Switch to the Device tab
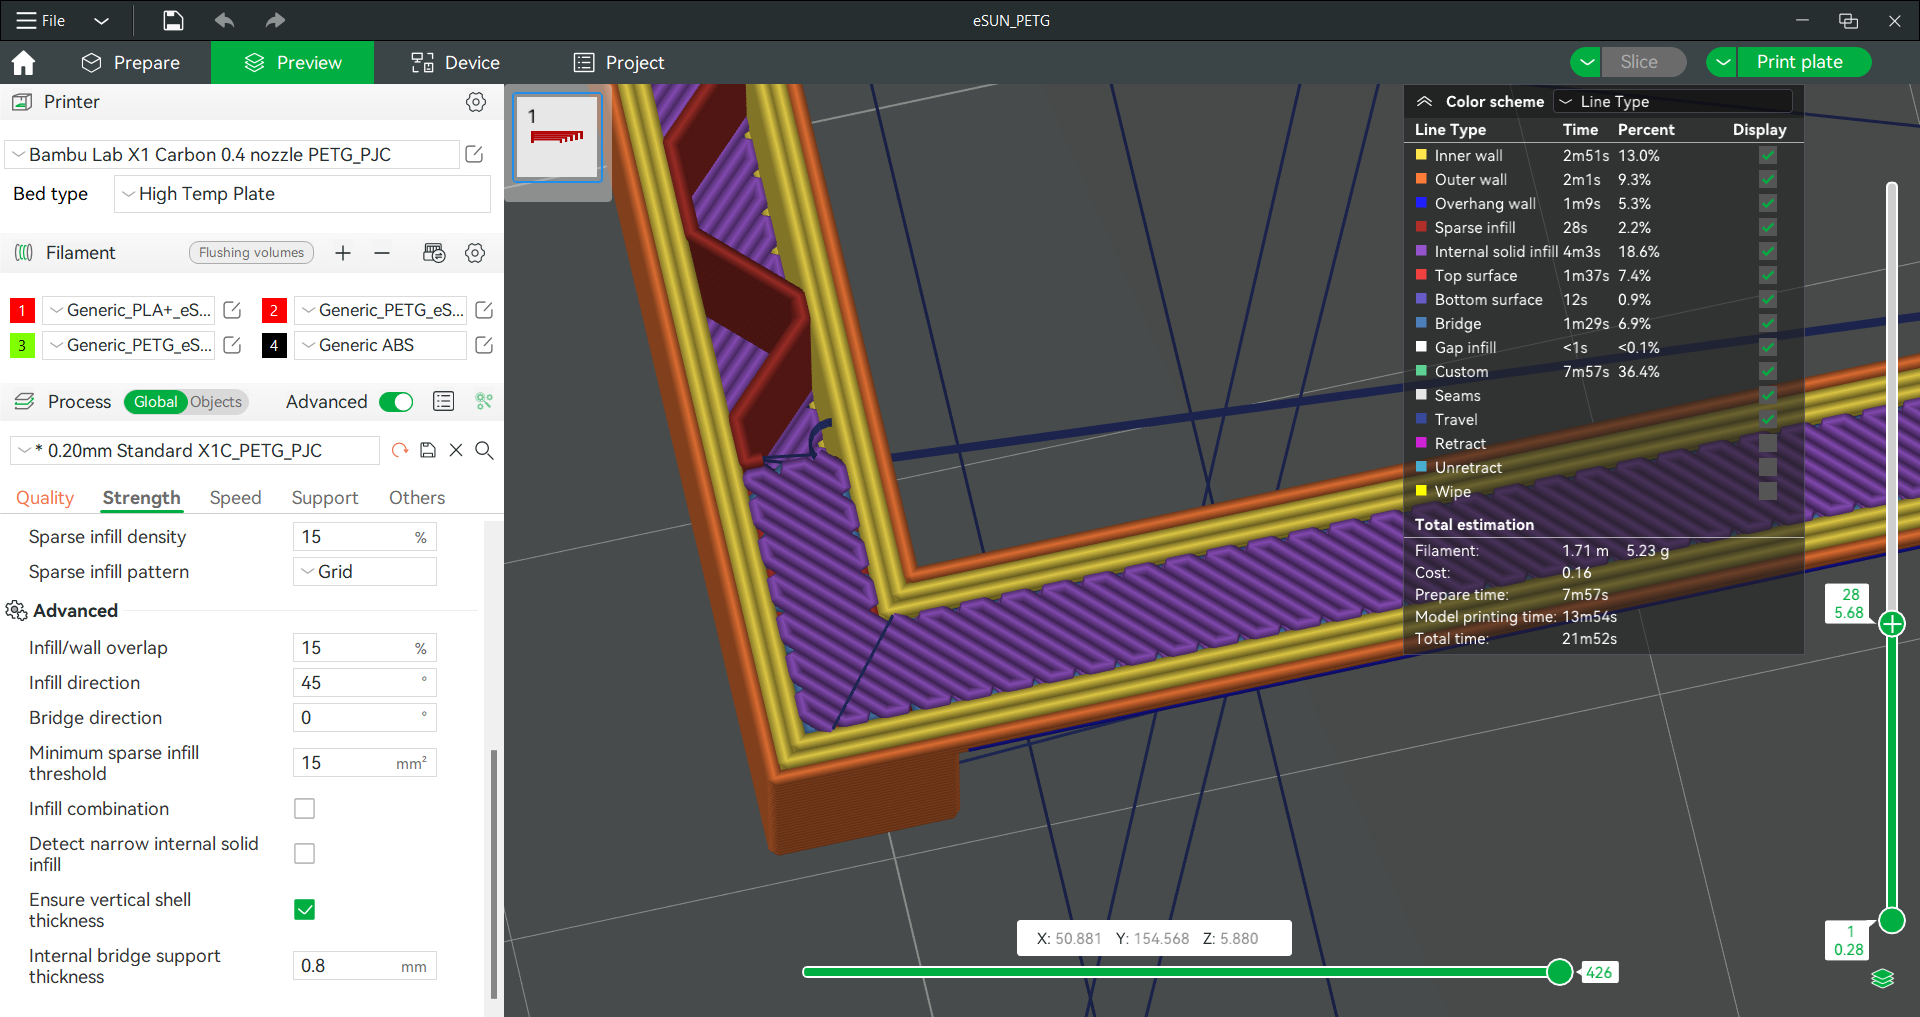 coord(456,62)
